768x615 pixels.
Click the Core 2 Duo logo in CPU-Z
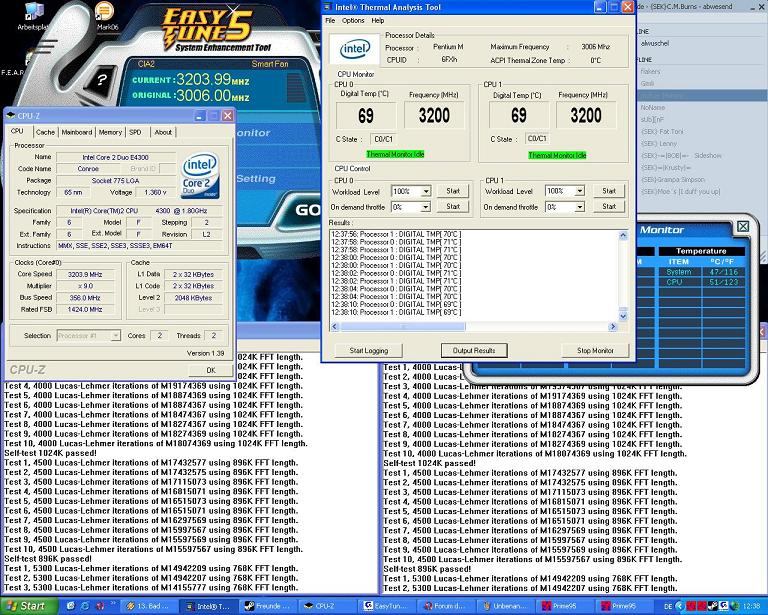coord(200,177)
